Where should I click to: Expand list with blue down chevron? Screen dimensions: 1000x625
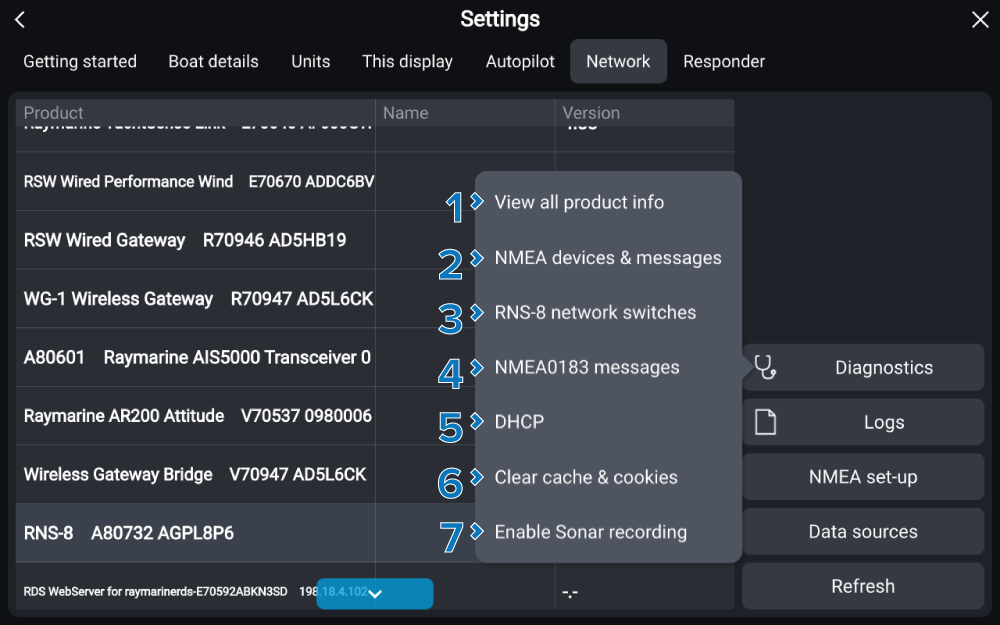375,594
